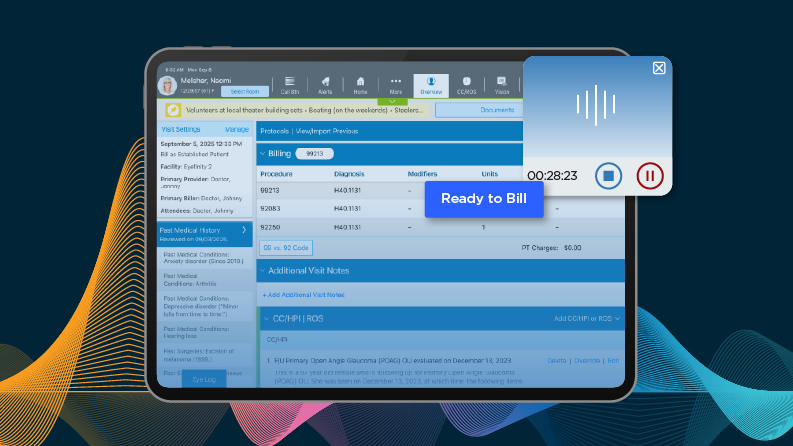The image size is (793, 446).
Task: Select Anxiety disorder past condition
Action: pyautogui.click(x=203, y=258)
